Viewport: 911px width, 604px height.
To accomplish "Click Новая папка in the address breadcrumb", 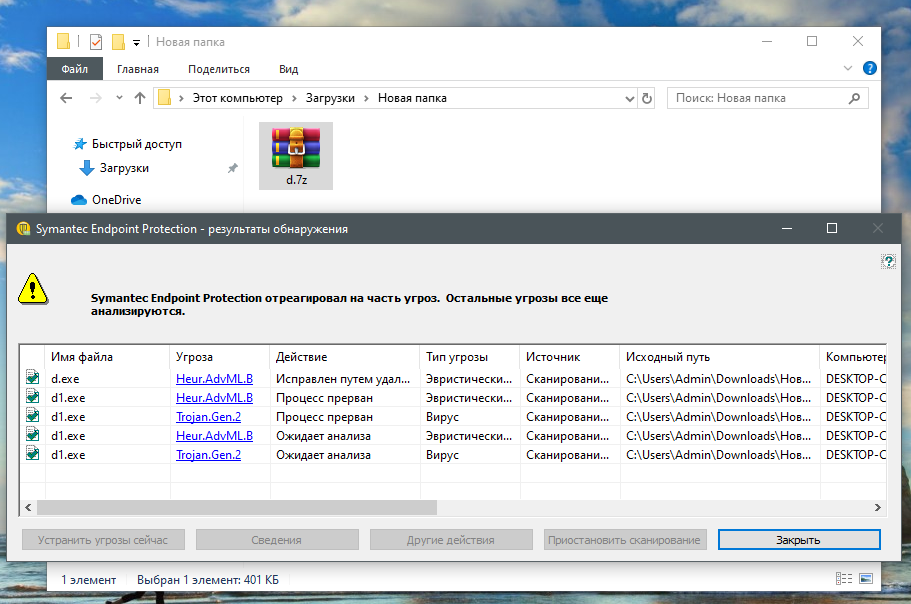I will point(412,98).
